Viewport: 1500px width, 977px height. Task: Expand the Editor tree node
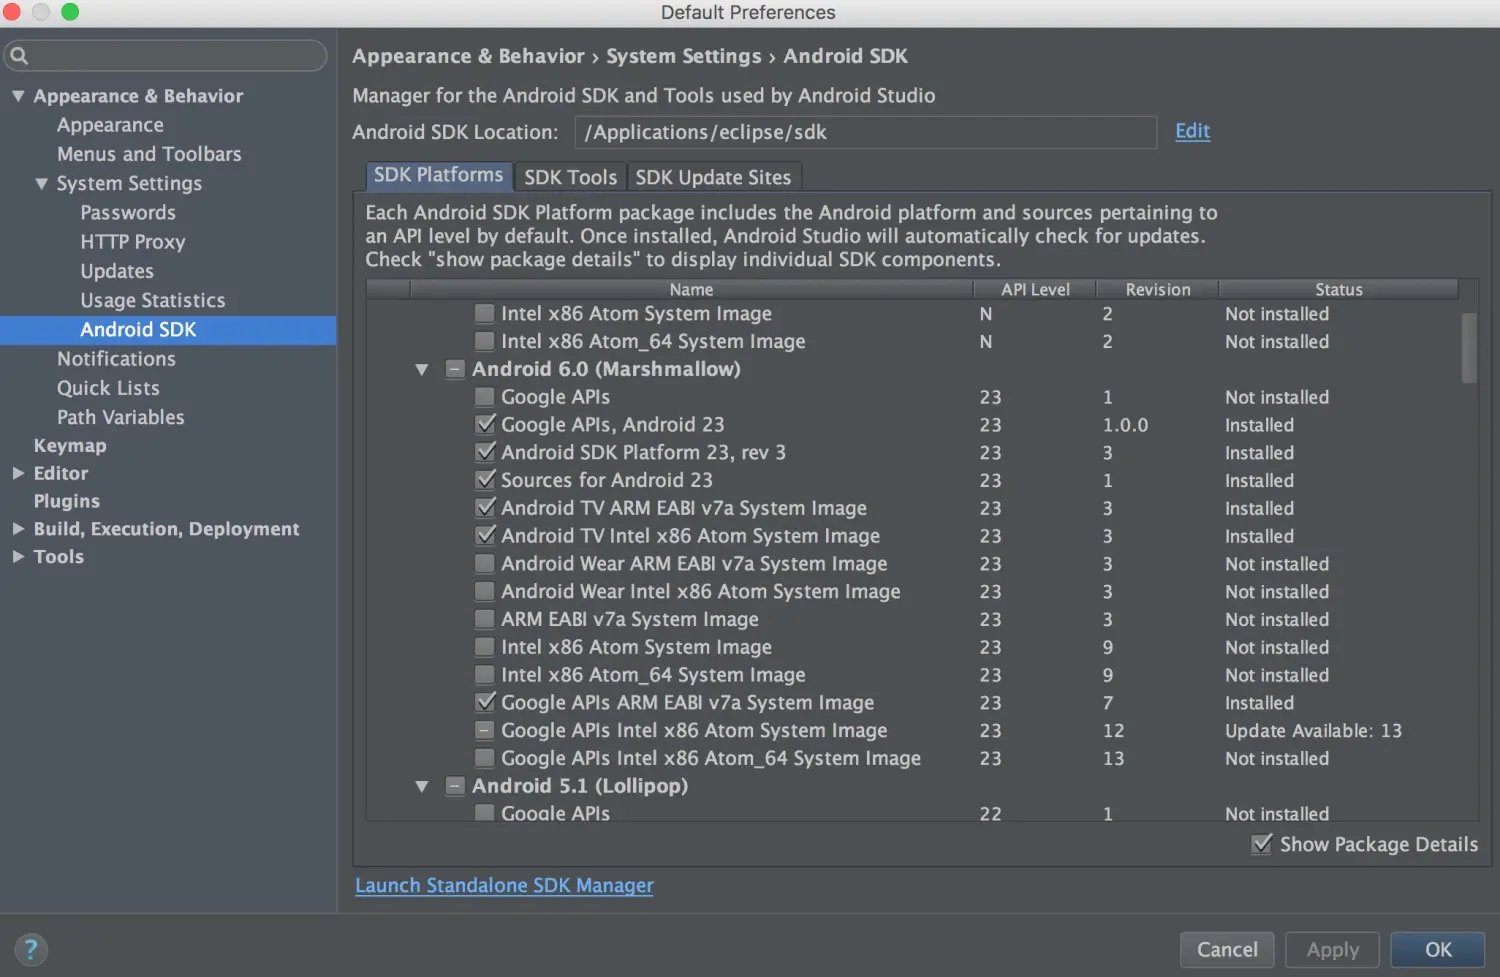18,473
